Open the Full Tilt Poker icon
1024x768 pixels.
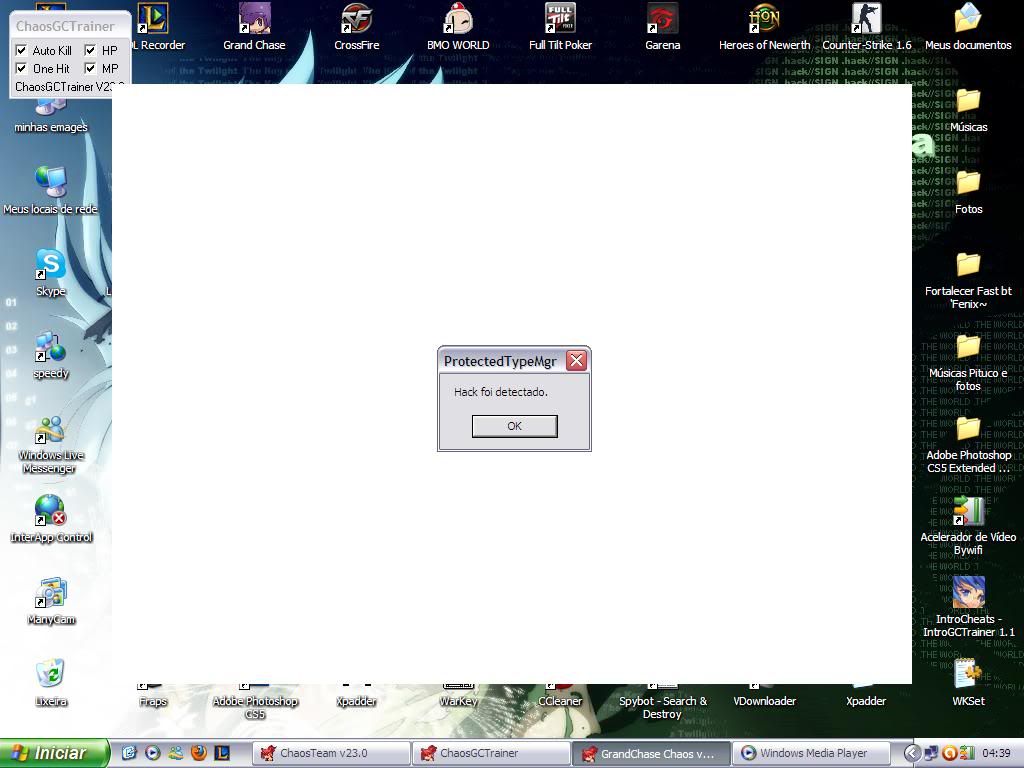(x=560, y=20)
